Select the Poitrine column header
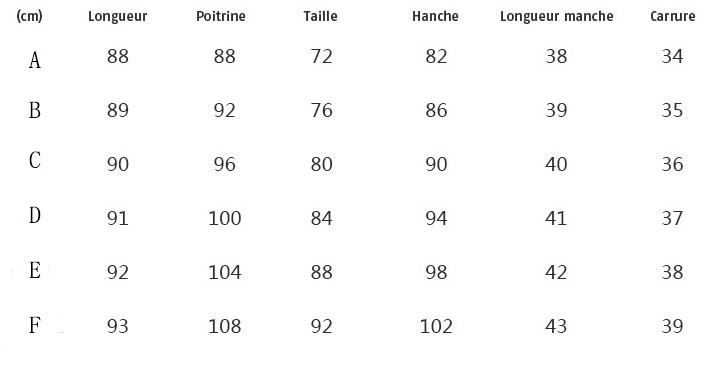The width and height of the screenshot is (718, 365). 221,16
